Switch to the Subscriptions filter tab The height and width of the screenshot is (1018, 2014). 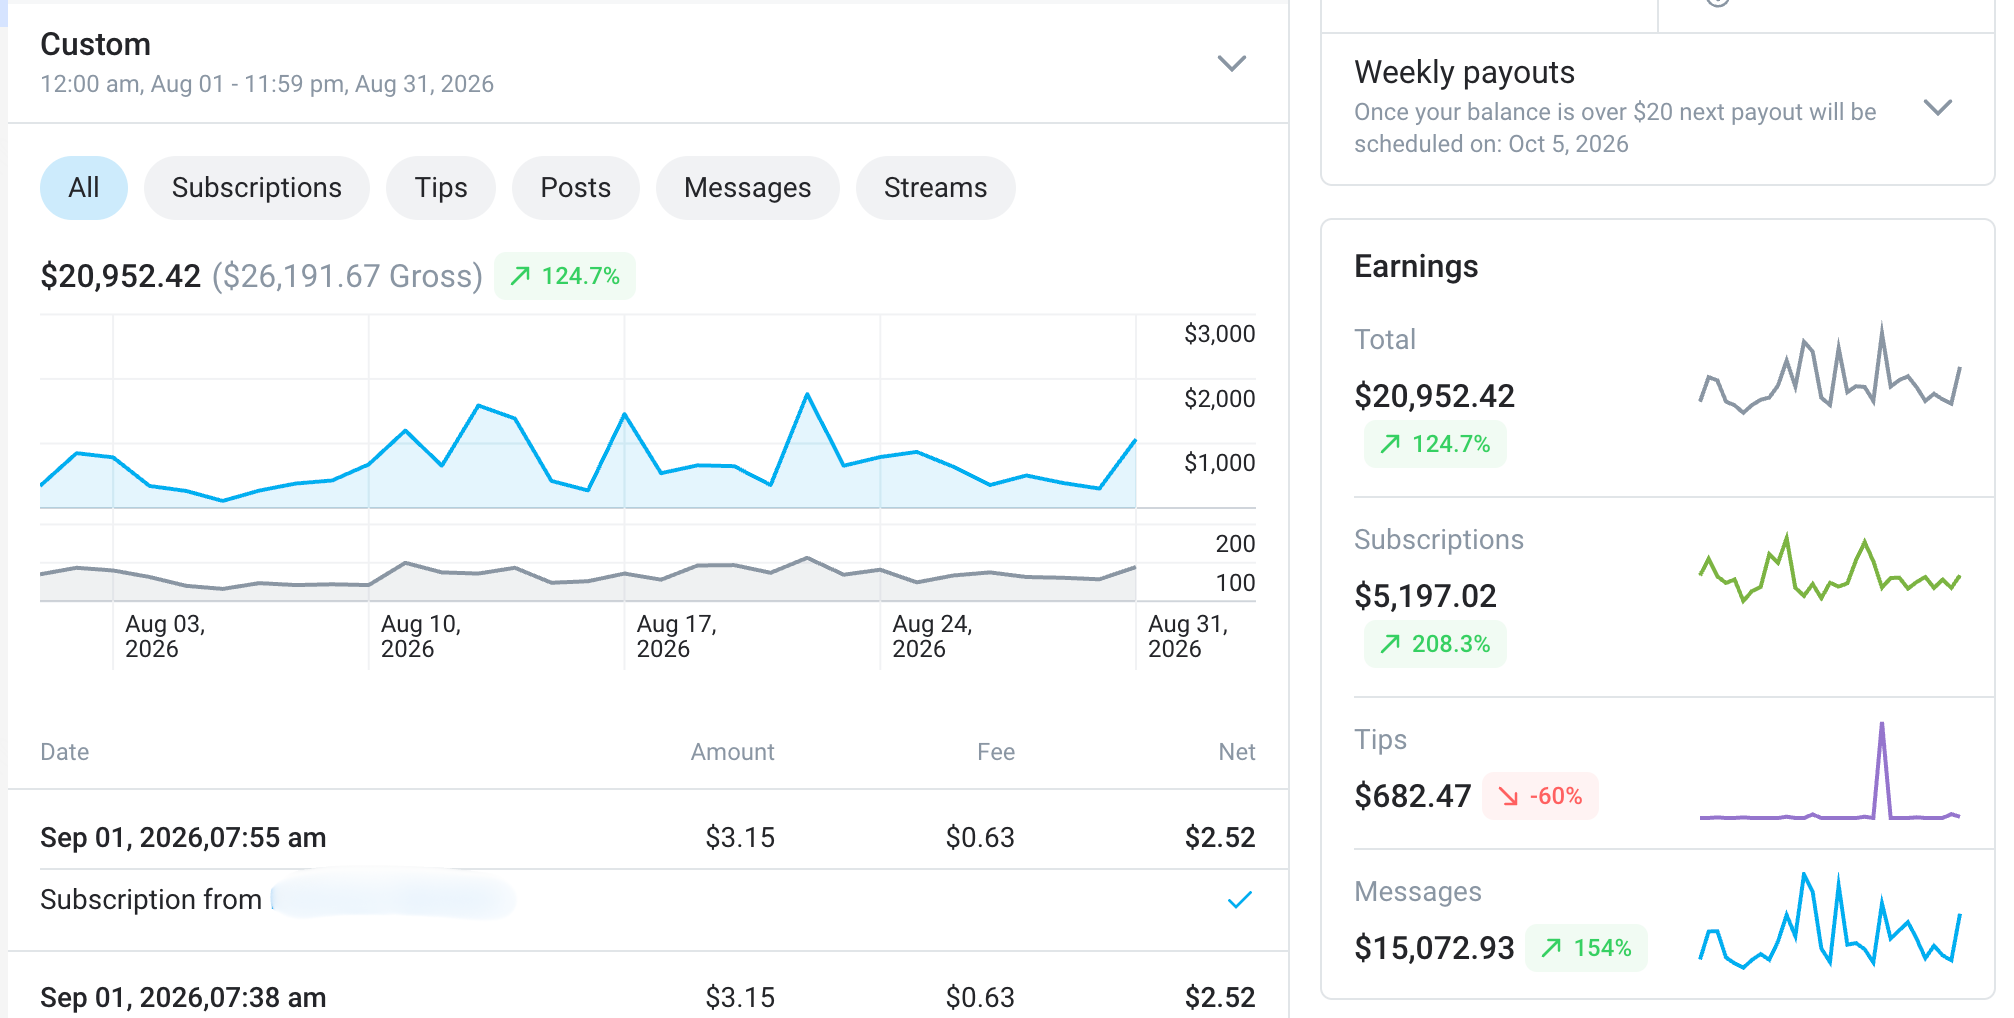[x=257, y=188]
